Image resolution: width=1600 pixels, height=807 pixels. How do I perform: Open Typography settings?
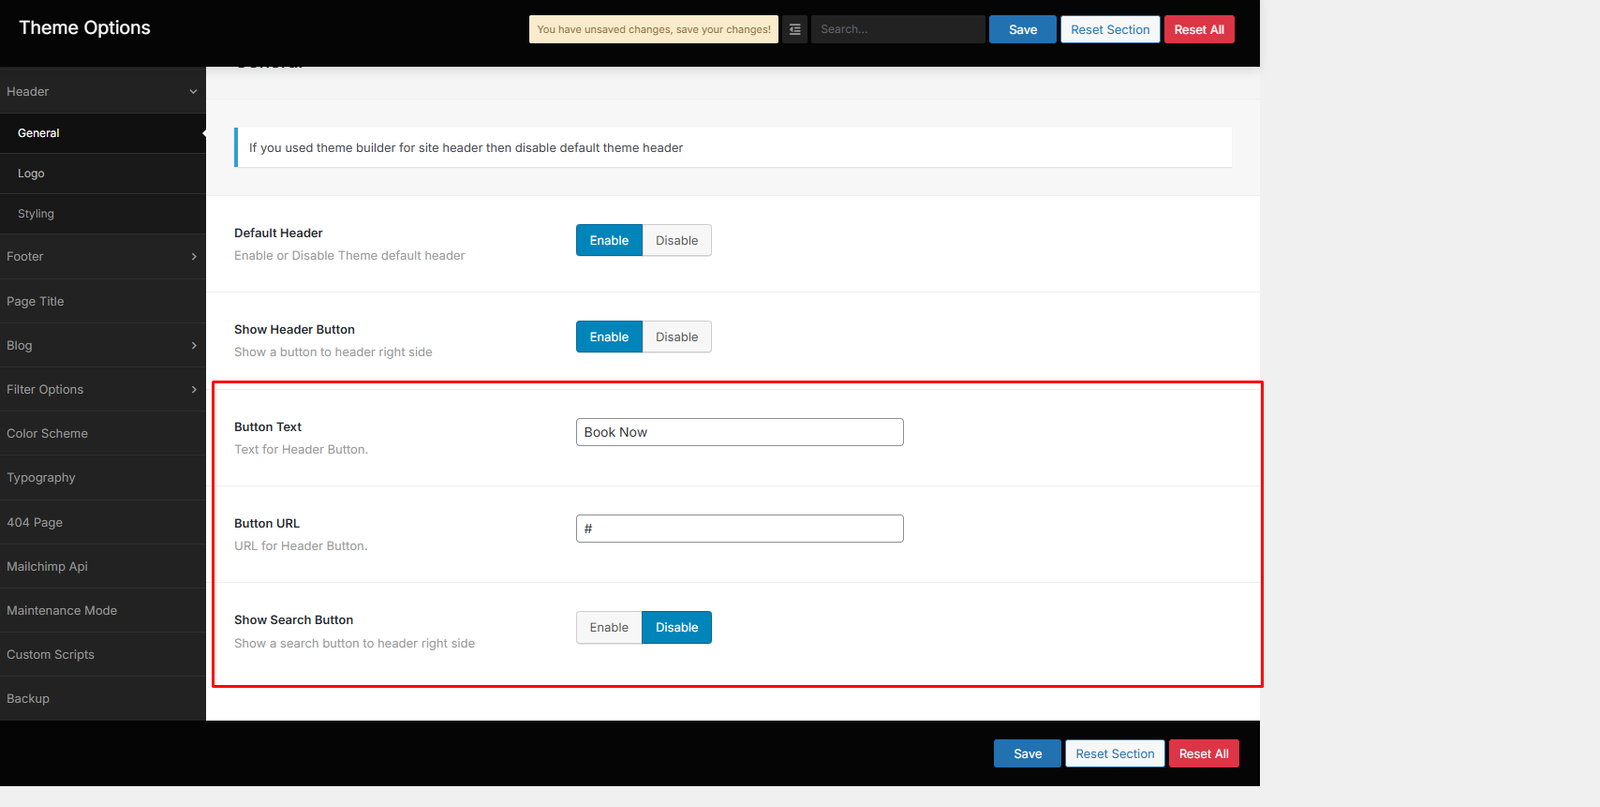tap(41, 478)
